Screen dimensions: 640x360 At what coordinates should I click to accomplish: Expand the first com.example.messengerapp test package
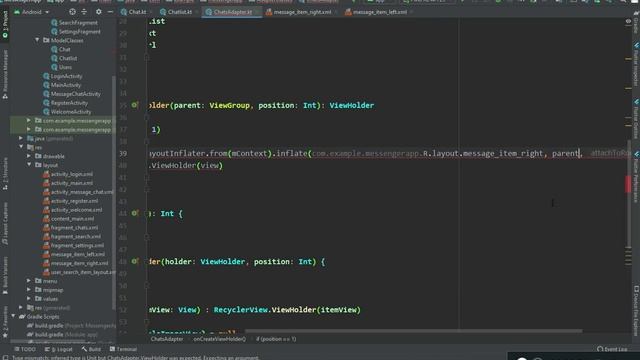click(x=29, y=120)
